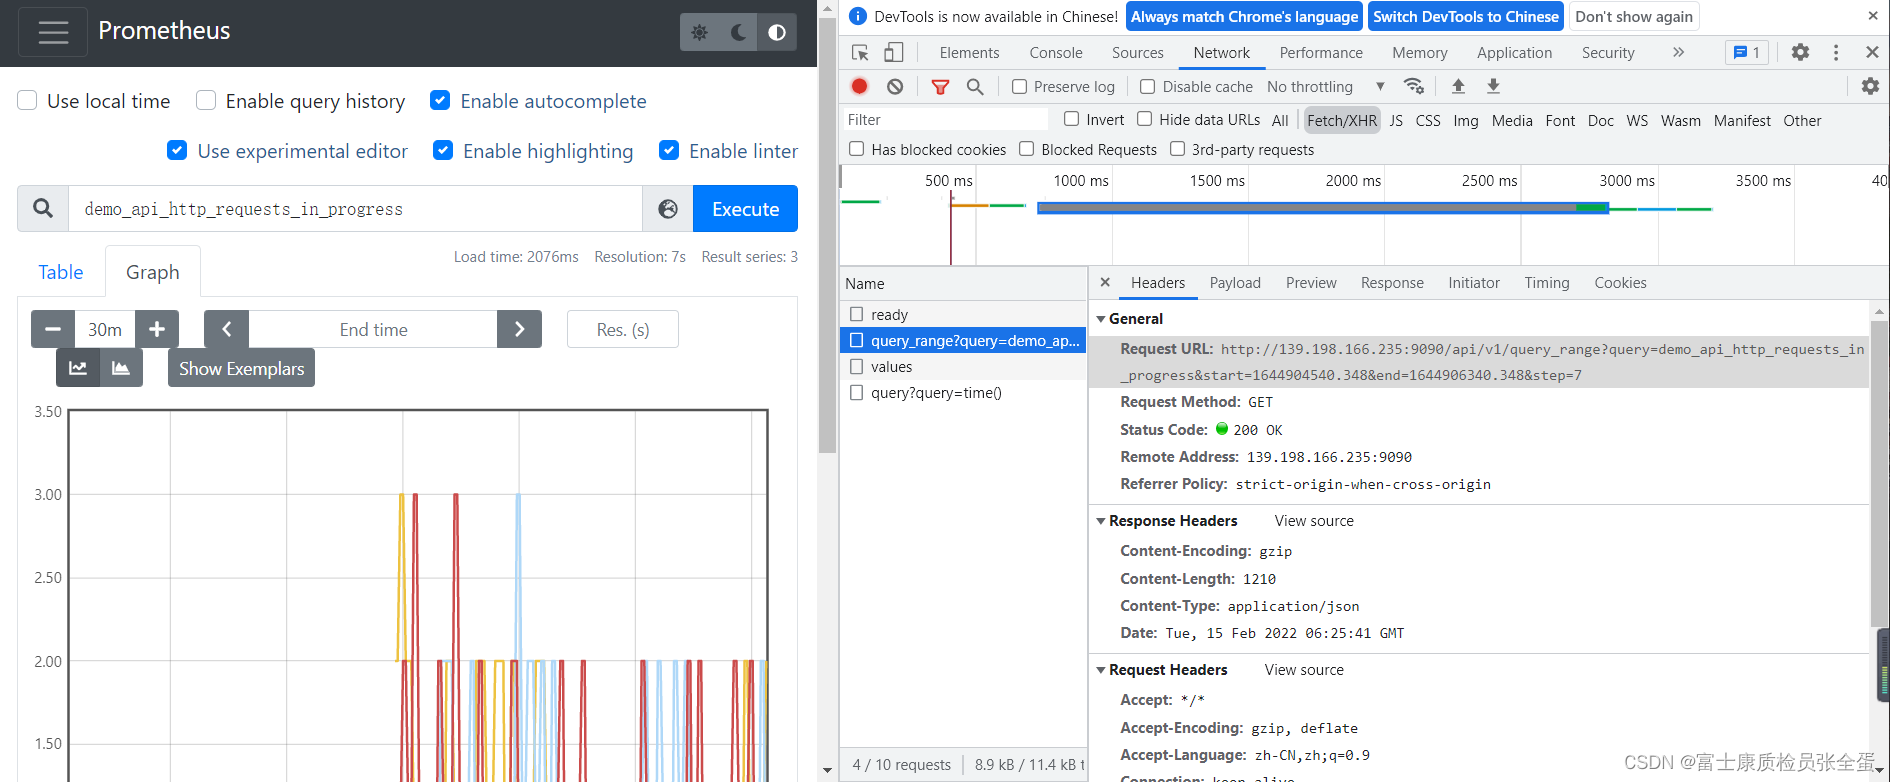This screenshot has width=1890, height=782.
Task: Click the network timeline overview bar
Action: [1323, 208]
